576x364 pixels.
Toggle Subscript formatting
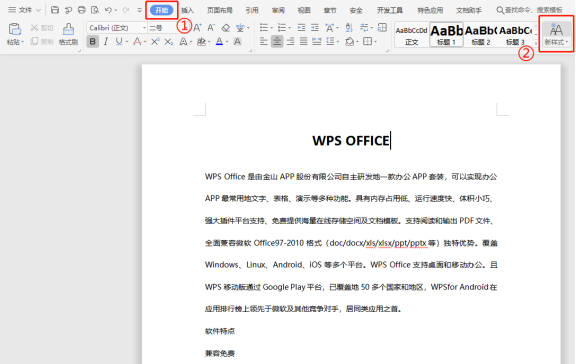point(168,42)
